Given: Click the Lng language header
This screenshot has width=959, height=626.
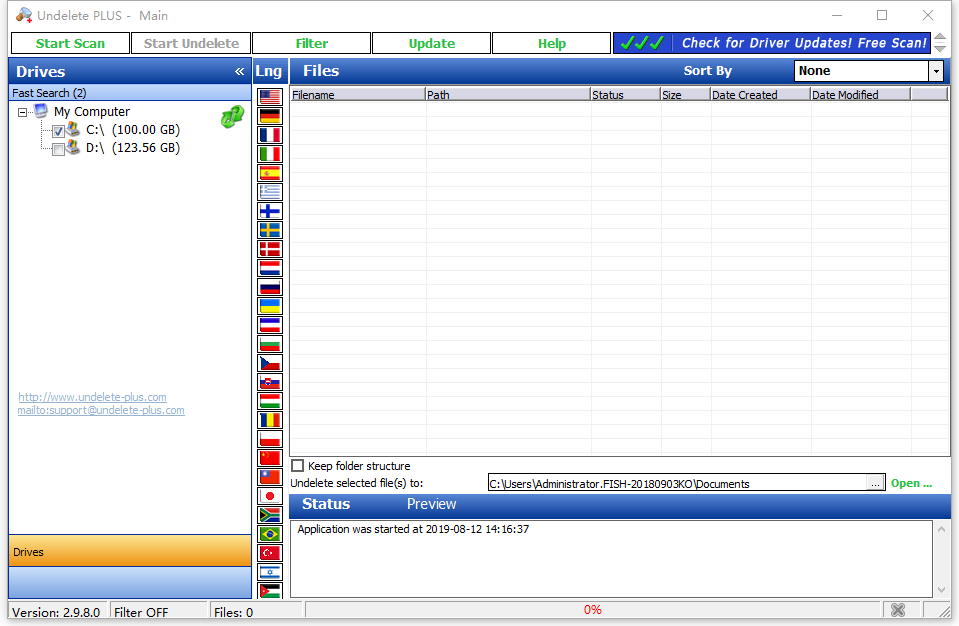Looking at the screenshot, I should [268, 71].
